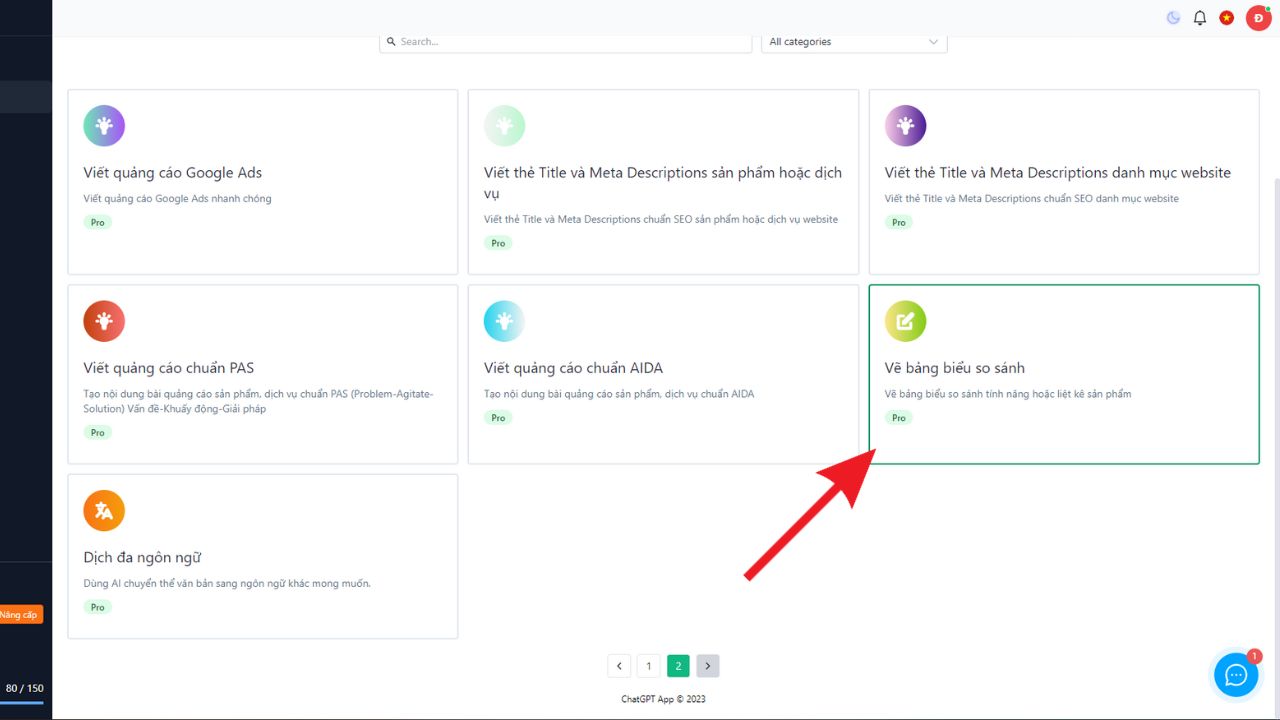Screen dimensions: 1280x720
Task: Open the Viết quảng cáo Google Ads title
Action: (173, 173)
